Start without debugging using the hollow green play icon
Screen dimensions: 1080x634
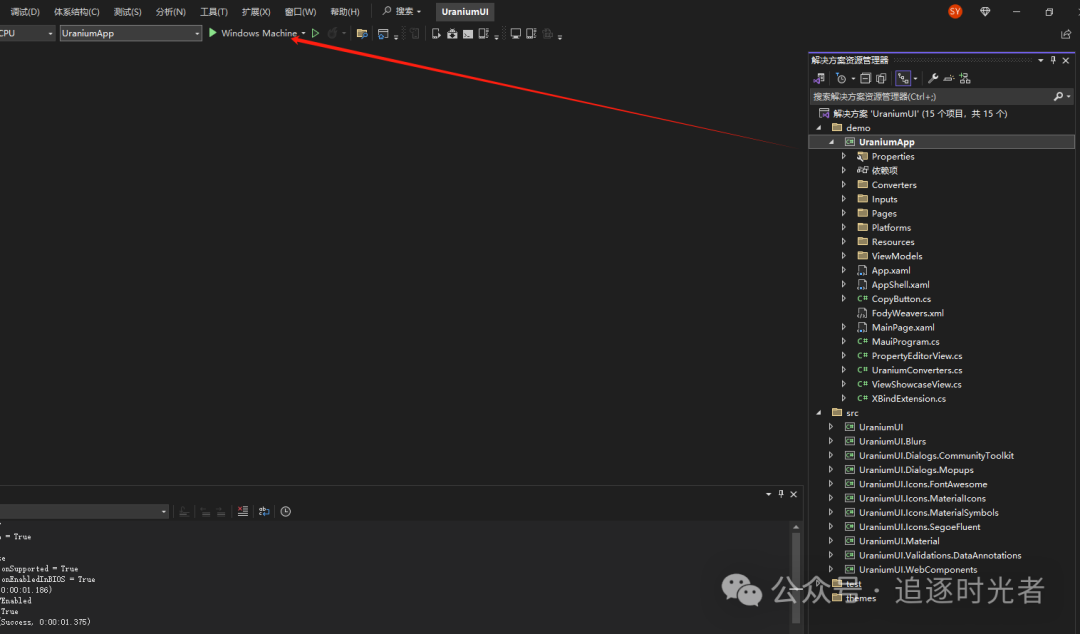point(315,33)
